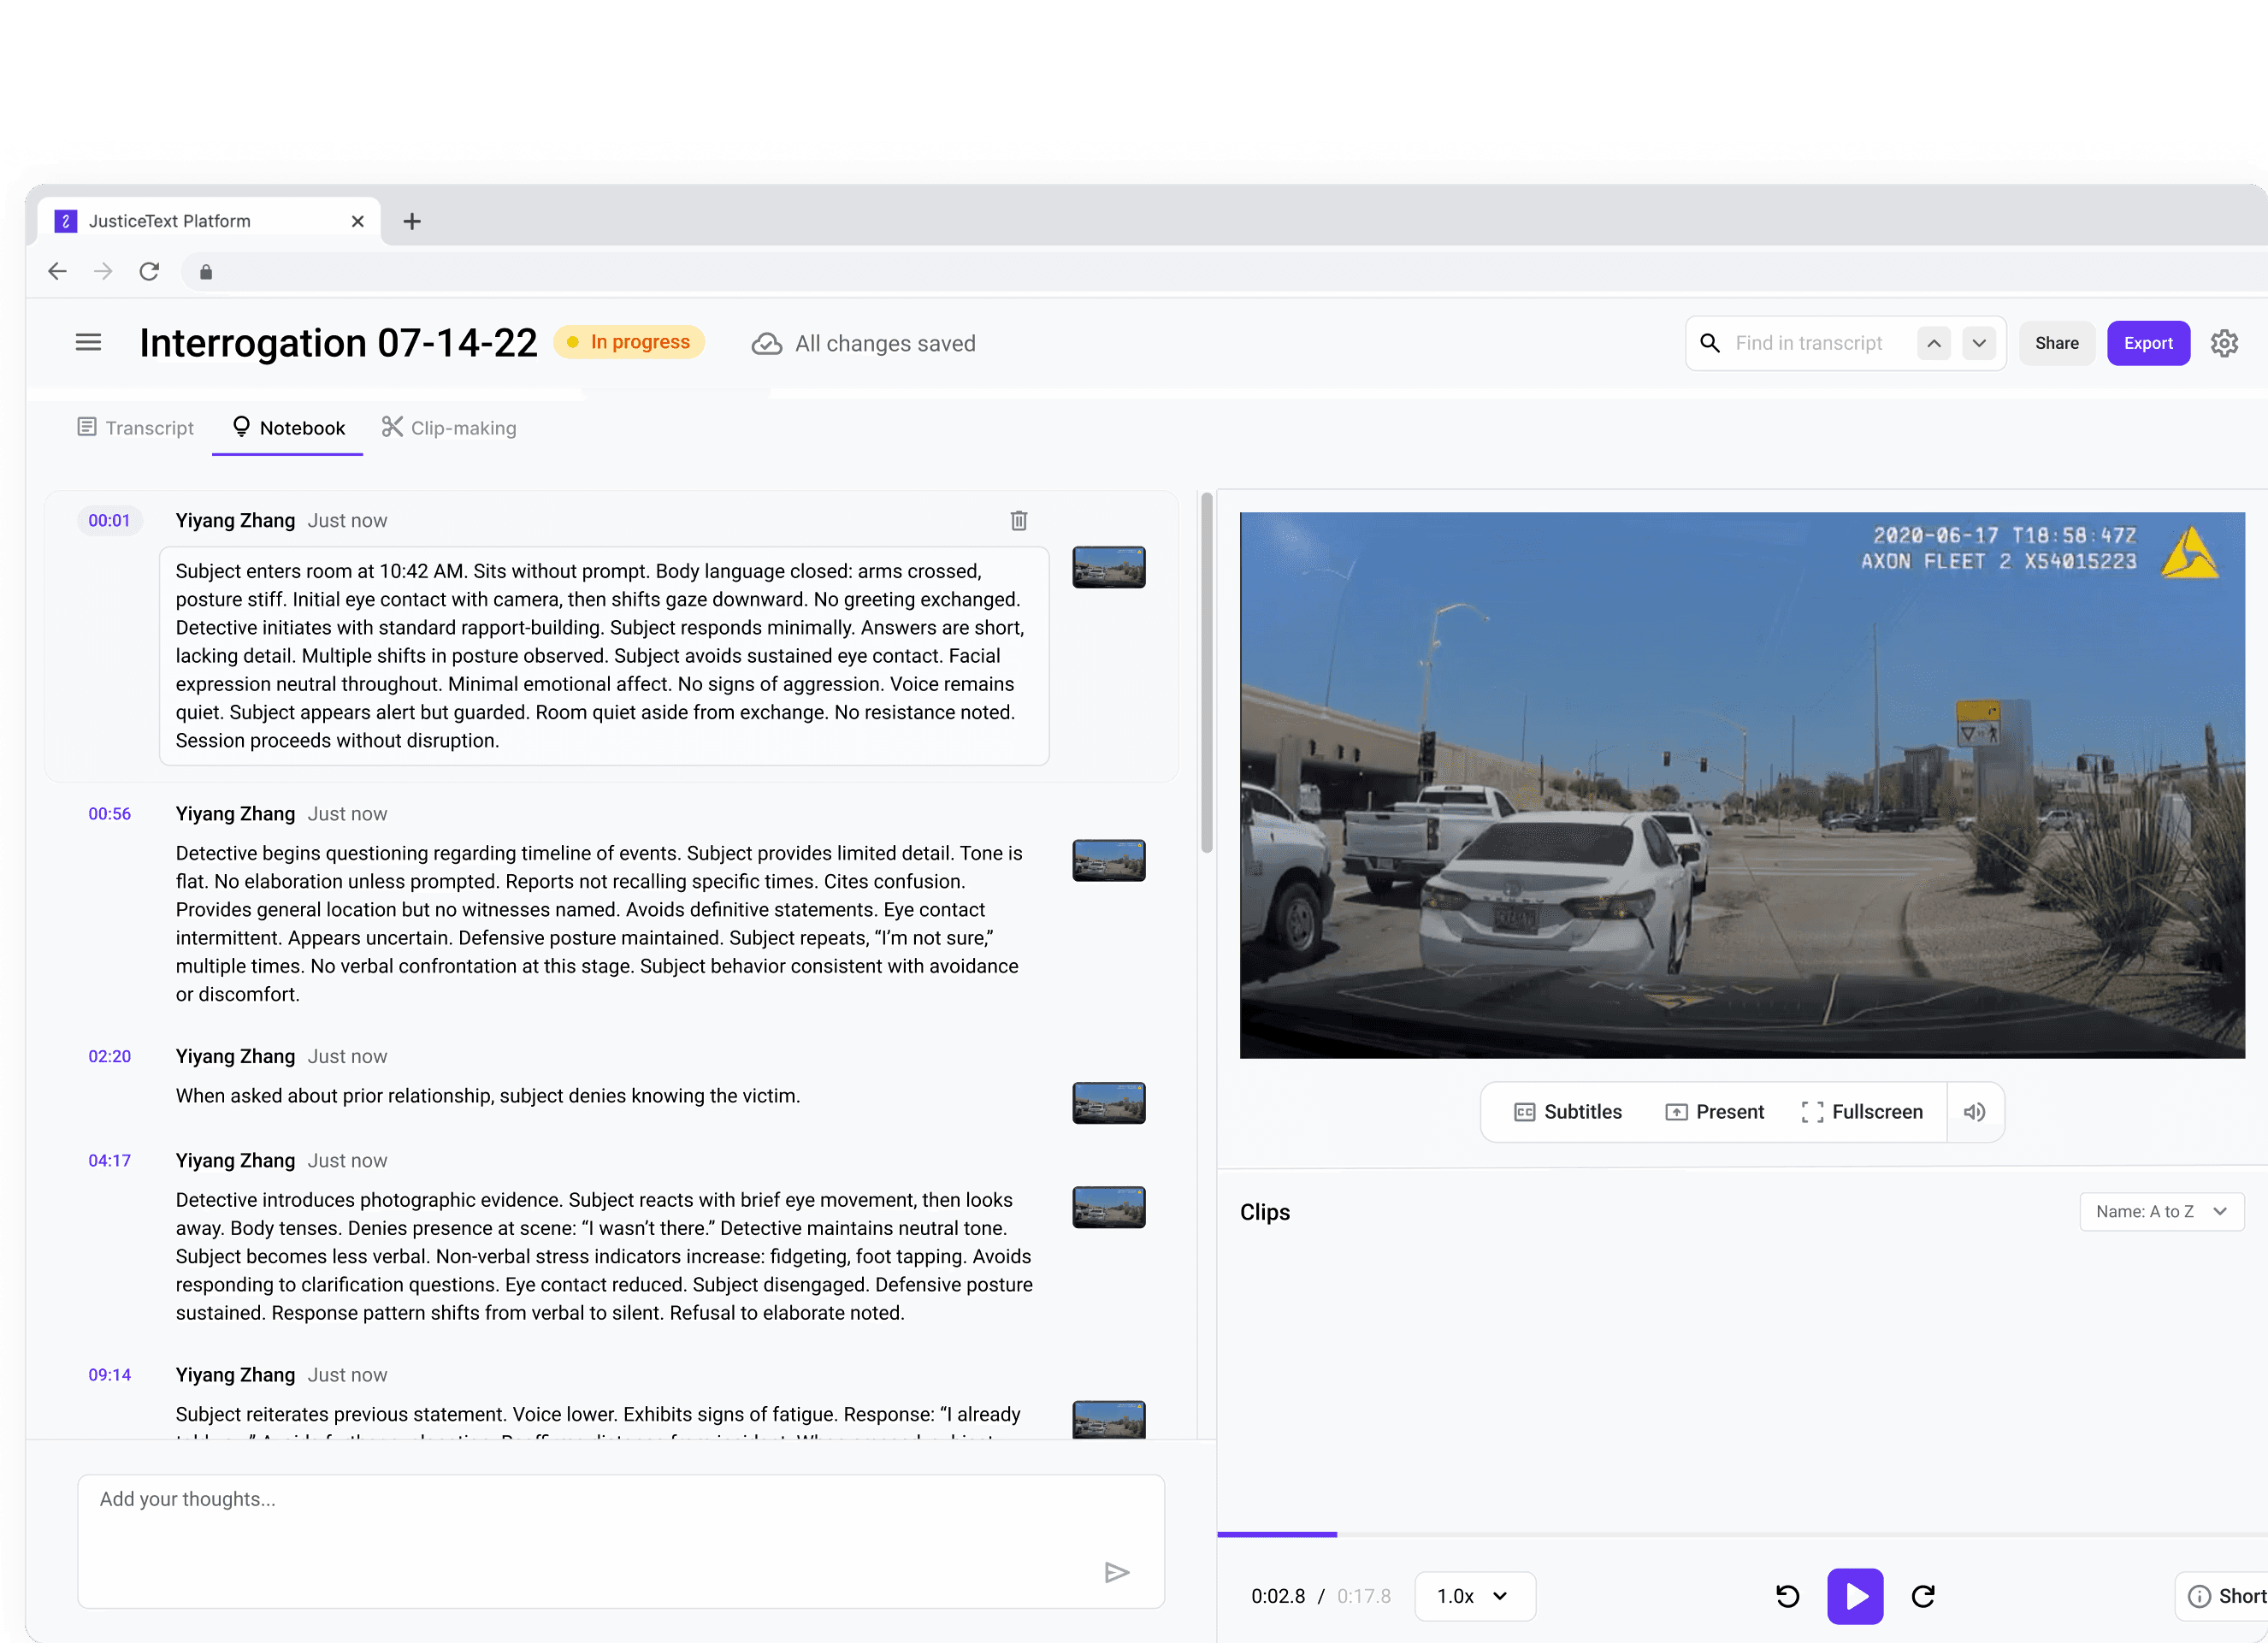Open the In progress status selector

[x=629, y=342]
